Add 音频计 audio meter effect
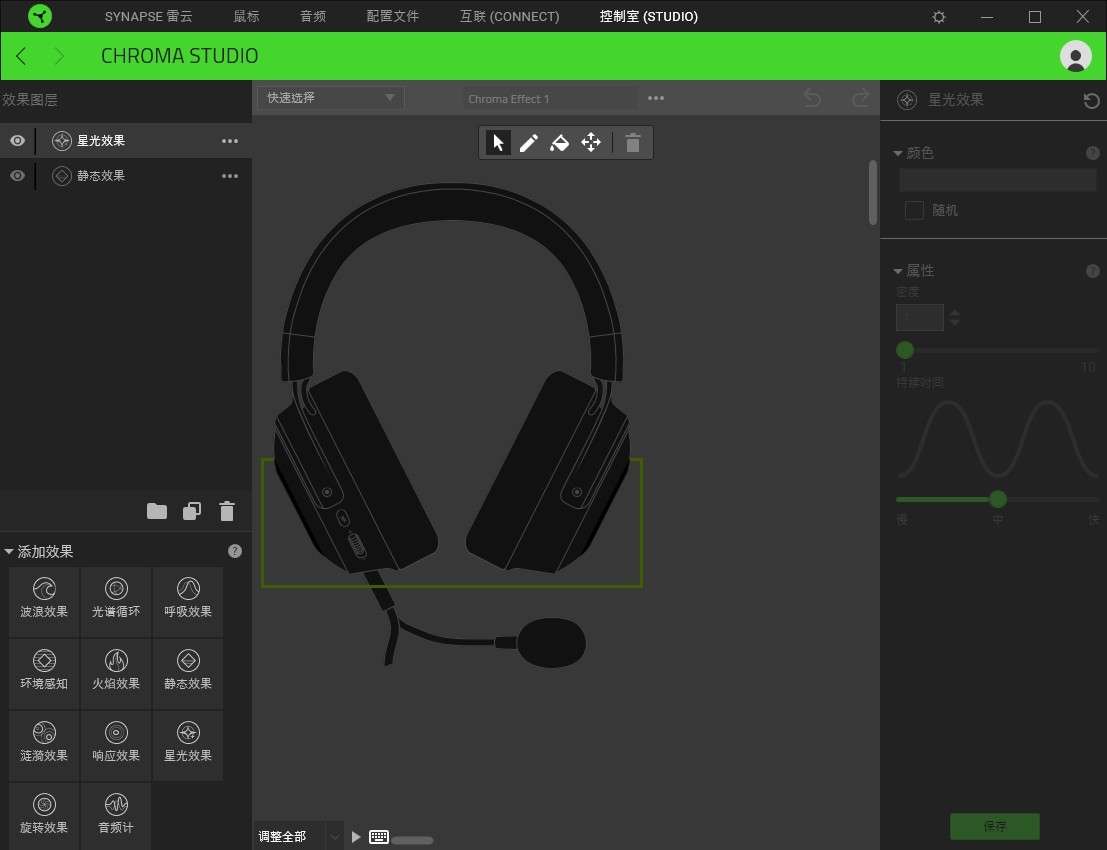This screenshot has height=850, width=1107. pyautogui.click(x=116, y=815)
